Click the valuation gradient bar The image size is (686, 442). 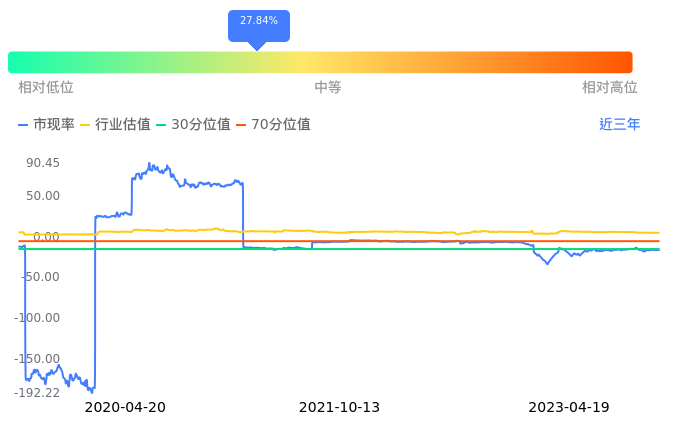click(x=320, y=62)
